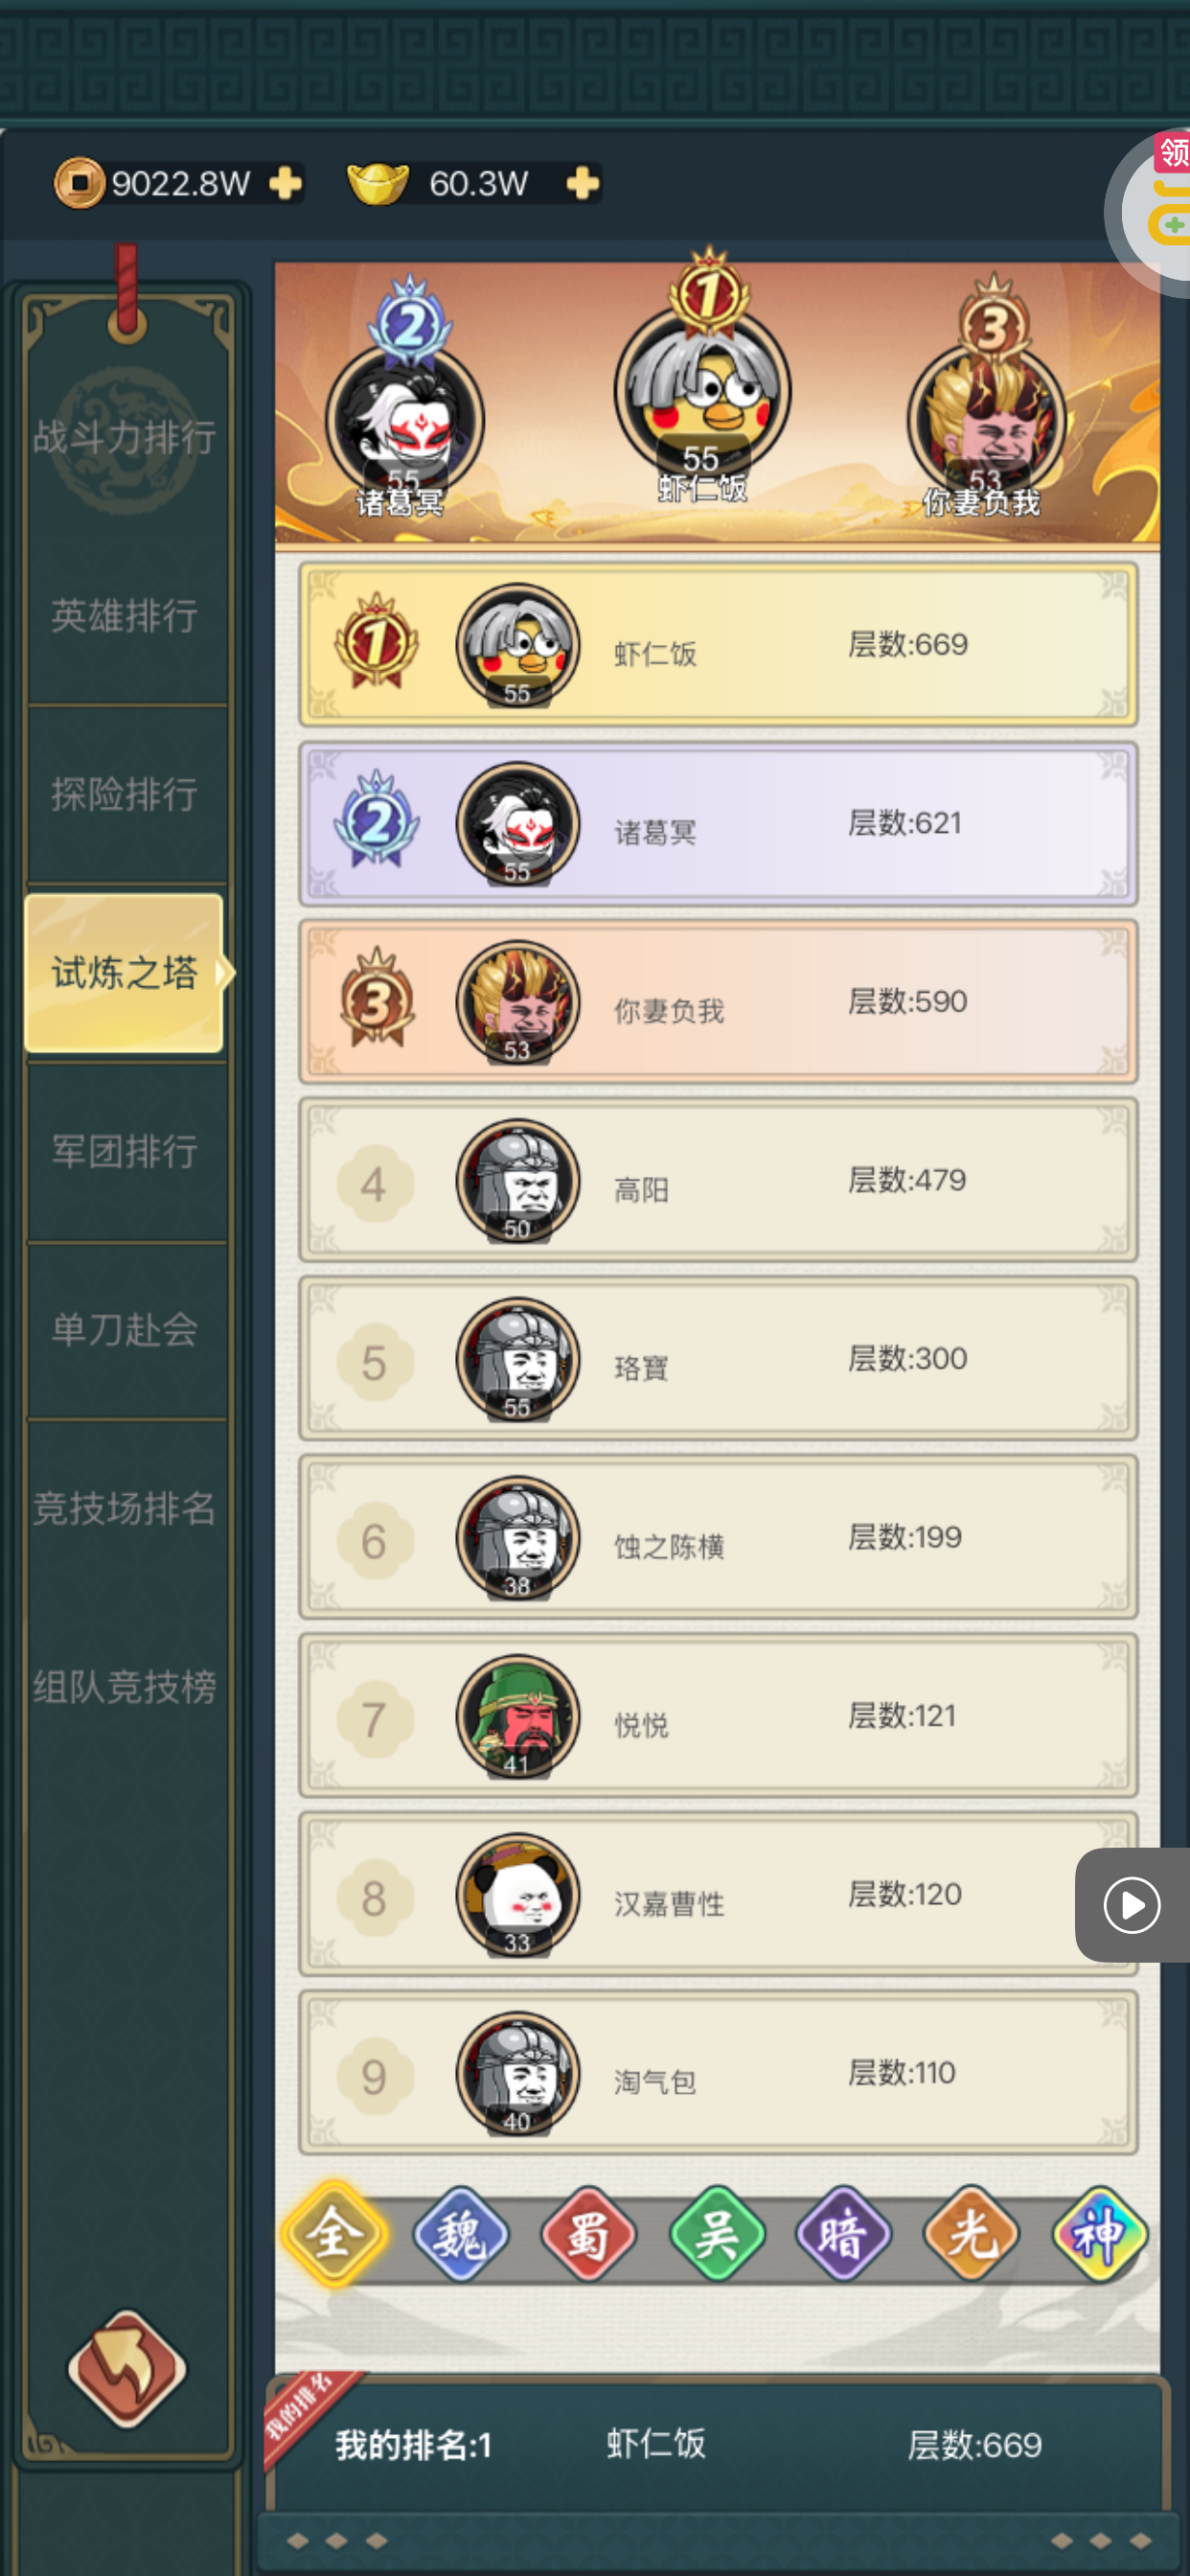The height and width of the screenshot is (2576, 1190).
Task: Open the 组队竞技榜 tab
Action: pyautogui.click(x=125, y=1686)
